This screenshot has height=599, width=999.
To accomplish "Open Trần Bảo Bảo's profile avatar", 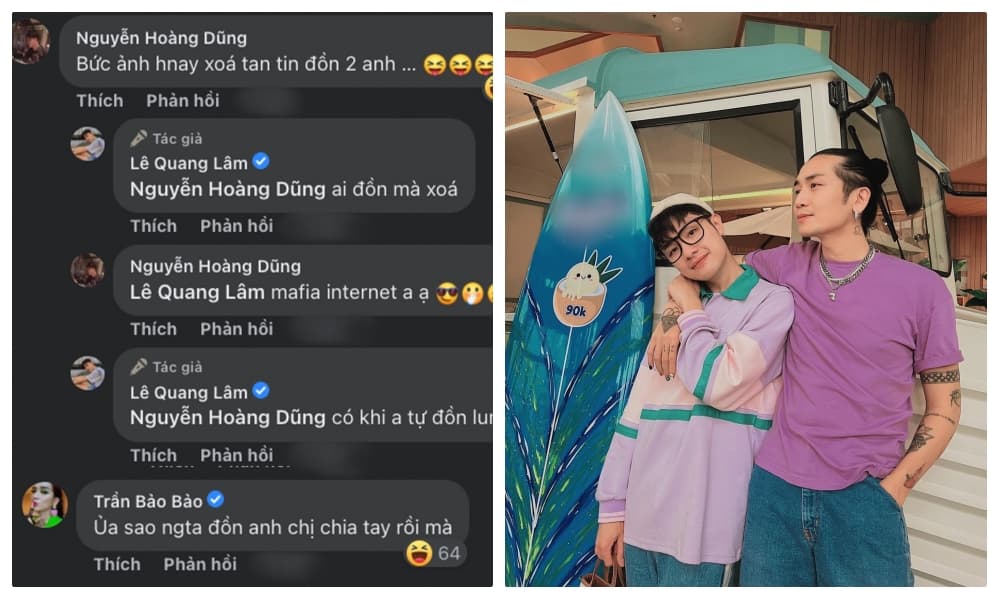I will coord(45,505).
